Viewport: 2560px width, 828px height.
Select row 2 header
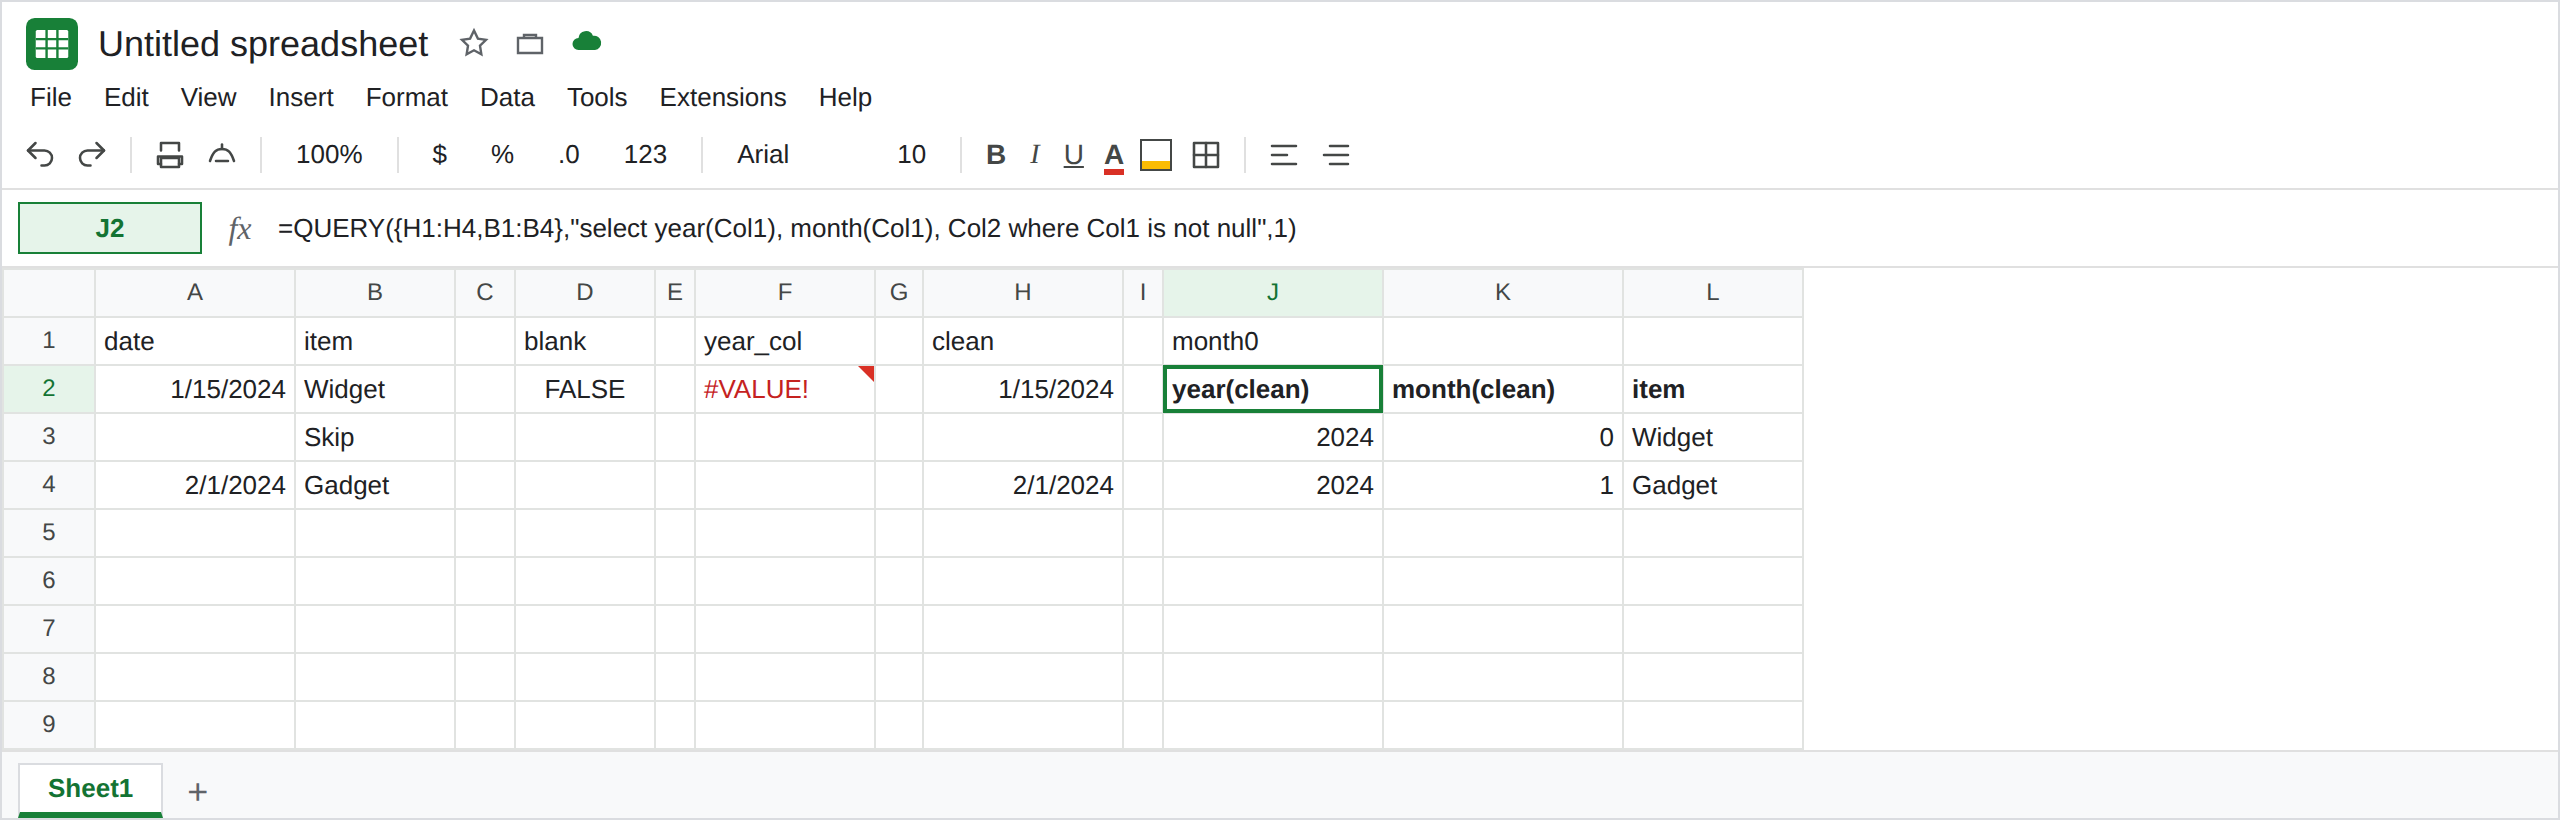[49, 389]
